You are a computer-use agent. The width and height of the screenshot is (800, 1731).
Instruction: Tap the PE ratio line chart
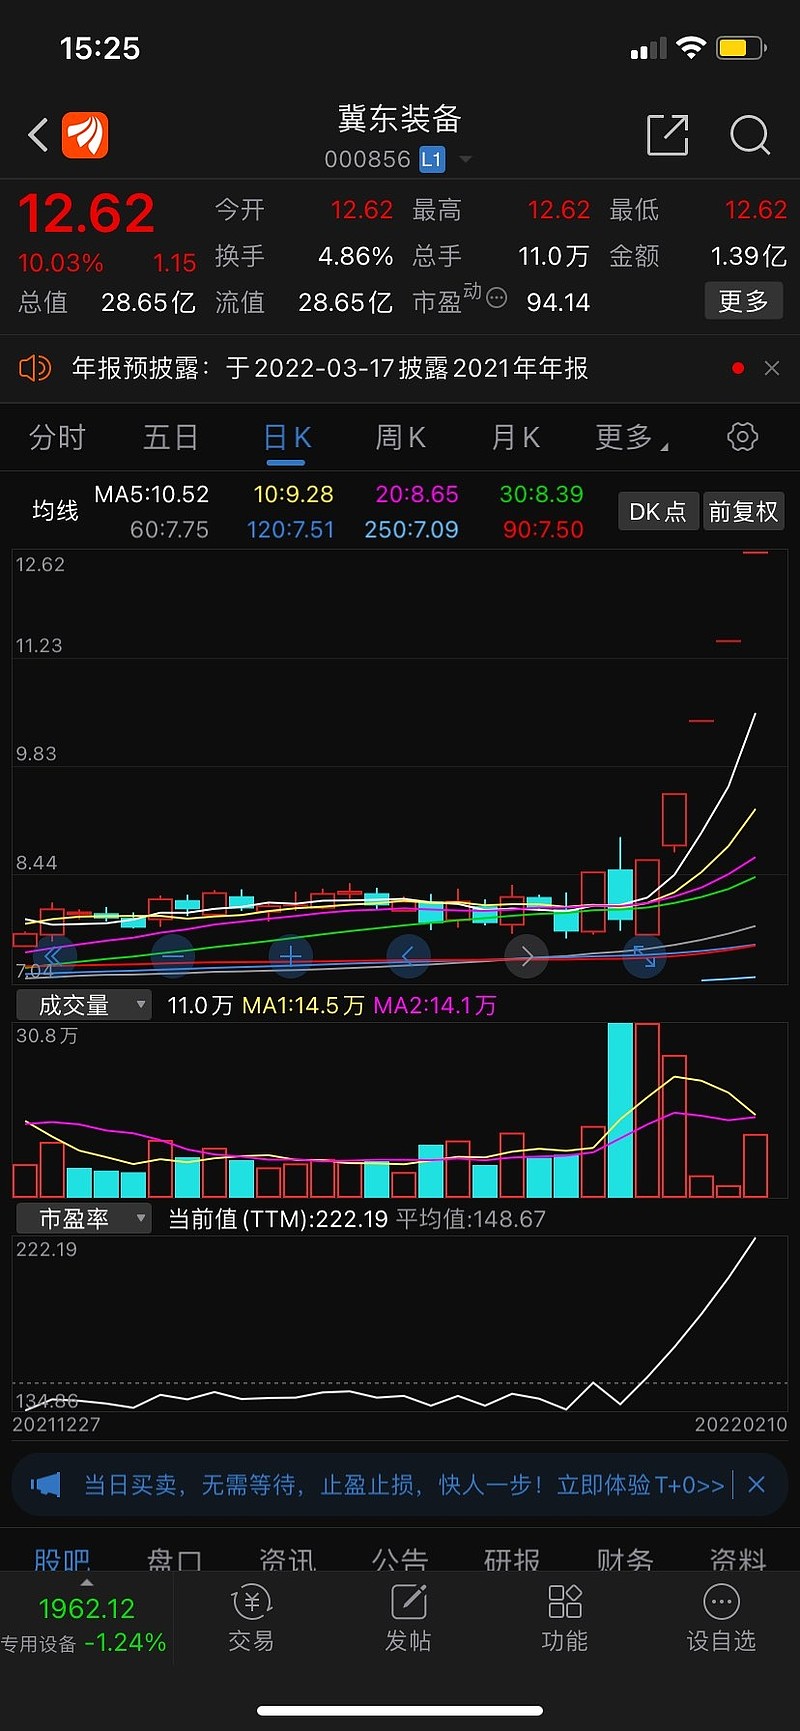(x=400, y=1323)
